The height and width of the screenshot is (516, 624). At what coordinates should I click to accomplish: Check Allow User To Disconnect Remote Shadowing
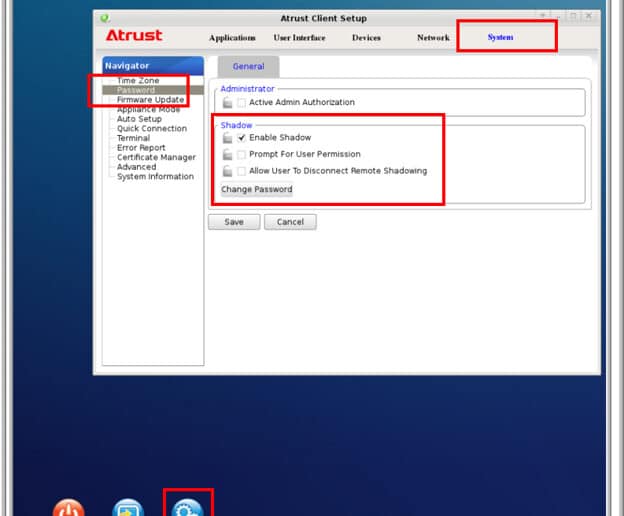pos(241,171)
